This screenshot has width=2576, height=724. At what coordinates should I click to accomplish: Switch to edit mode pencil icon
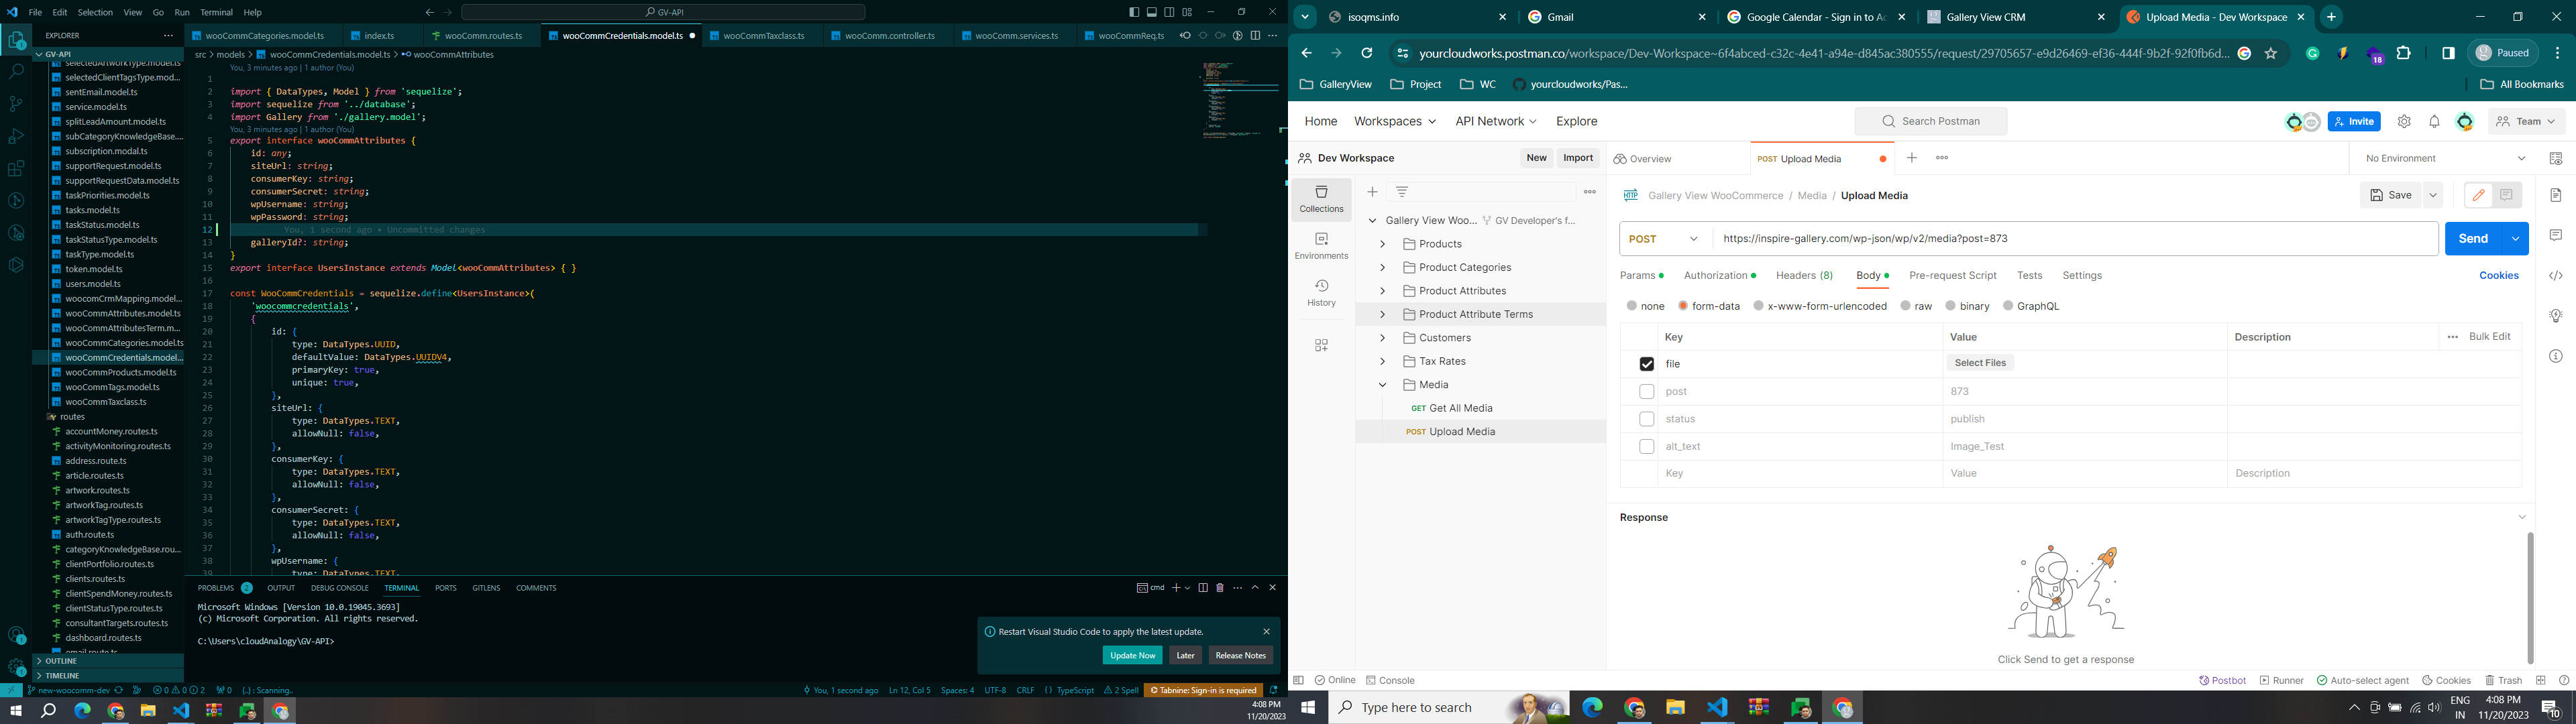[2478, 195]
